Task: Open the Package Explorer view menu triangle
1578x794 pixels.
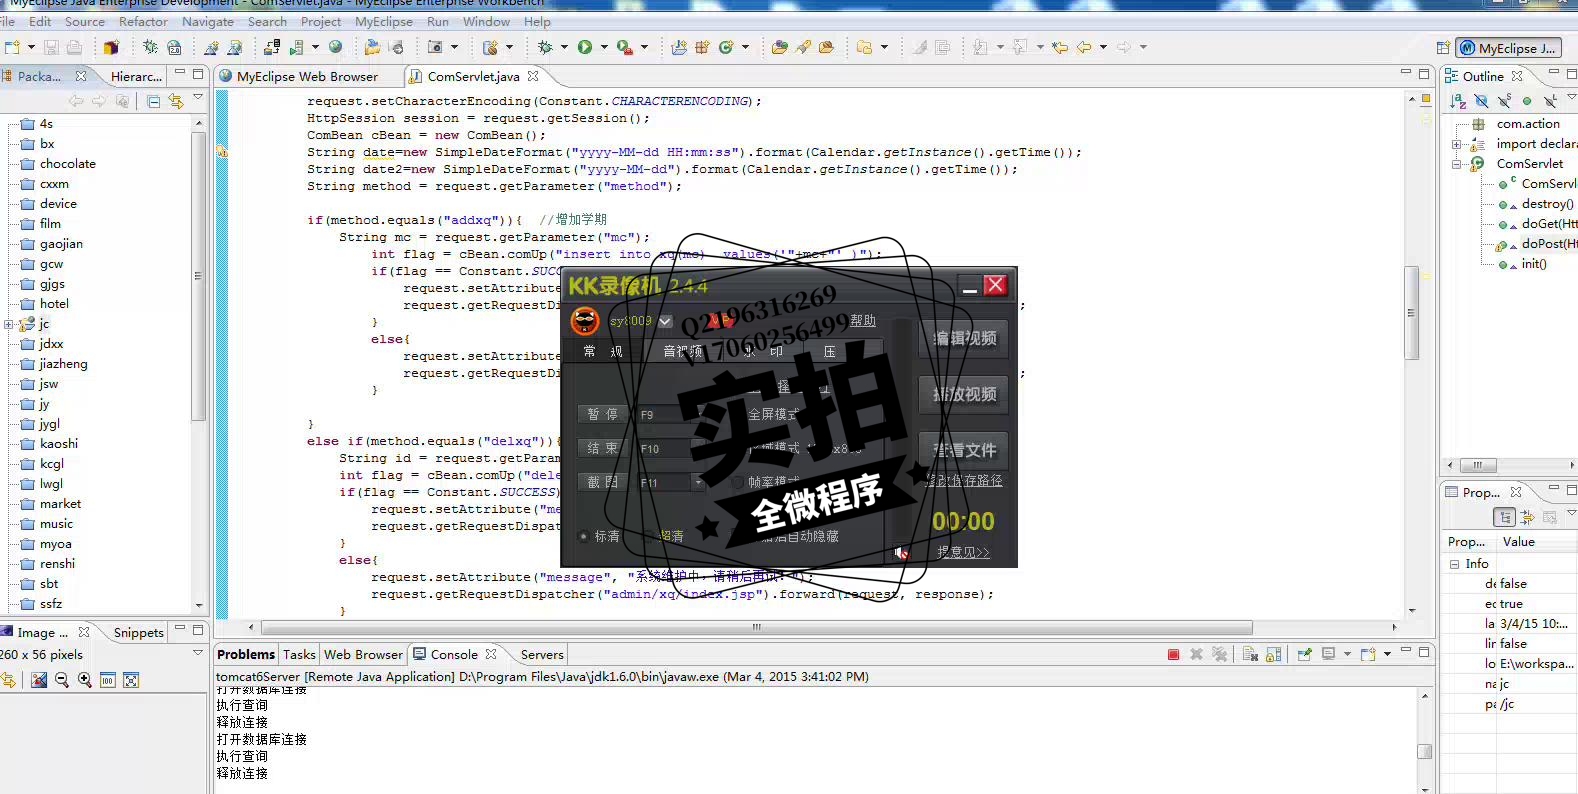Action: (x=198, y=98)
